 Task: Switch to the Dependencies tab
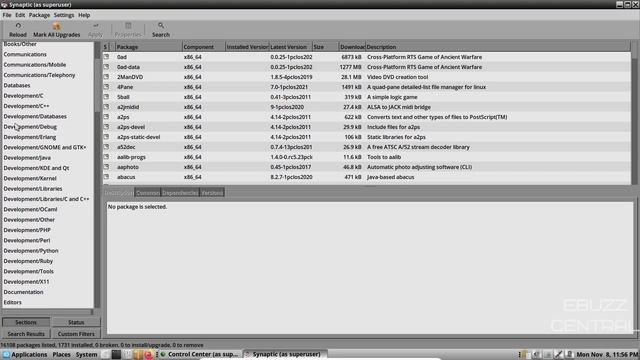tap(180, 193)
